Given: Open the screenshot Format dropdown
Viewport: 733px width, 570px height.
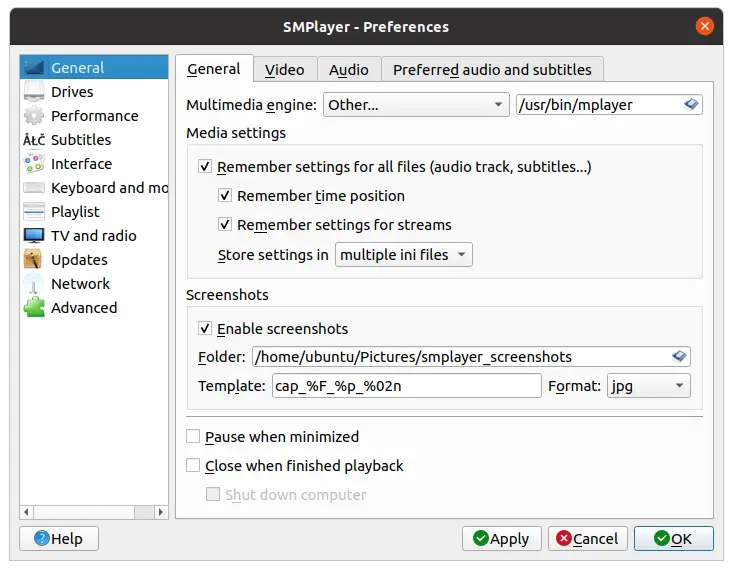Looking at the screenshot, I should click(x=648, y=386).
